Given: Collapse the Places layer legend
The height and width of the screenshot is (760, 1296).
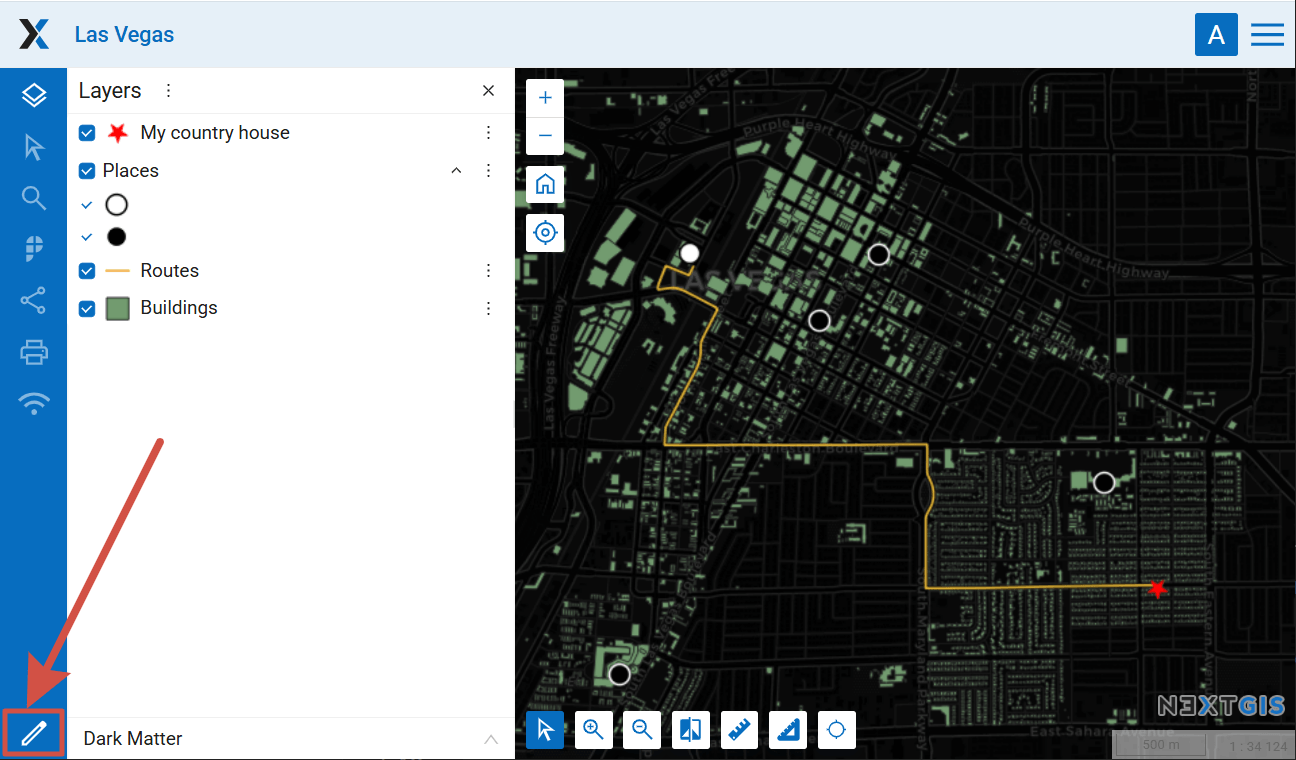Looking at the screenshot, I should 456,171.
